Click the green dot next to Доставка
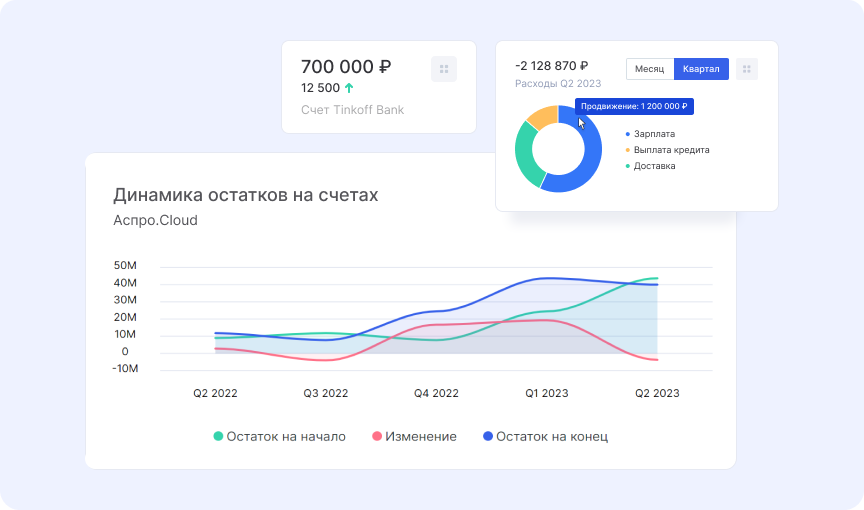Viewport: 864px width, 510px height. click(628, 166)
